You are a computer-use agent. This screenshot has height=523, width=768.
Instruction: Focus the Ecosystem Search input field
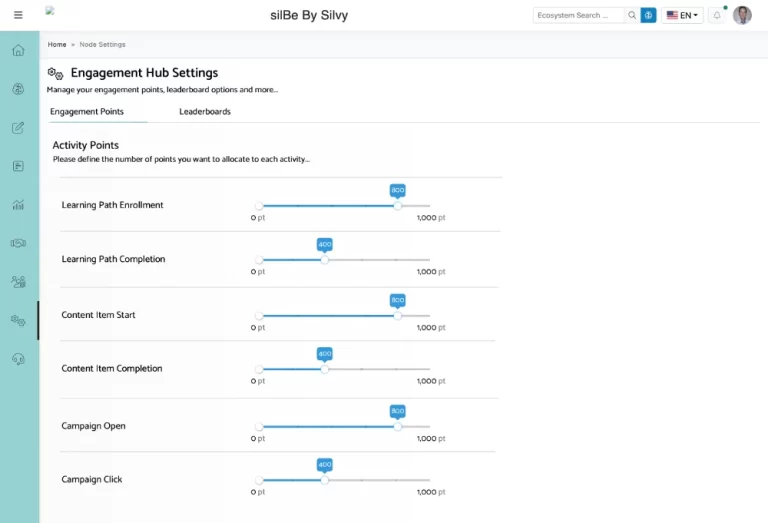[x=579, y=15]
